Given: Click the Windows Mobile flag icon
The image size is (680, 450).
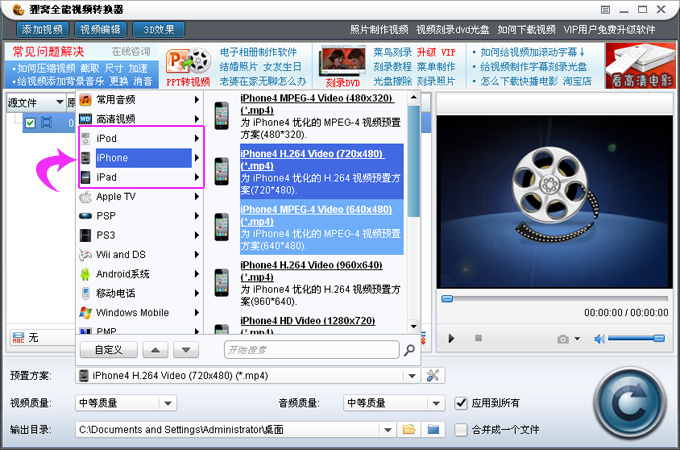Looking at the screenshot, I should (85, 313).
